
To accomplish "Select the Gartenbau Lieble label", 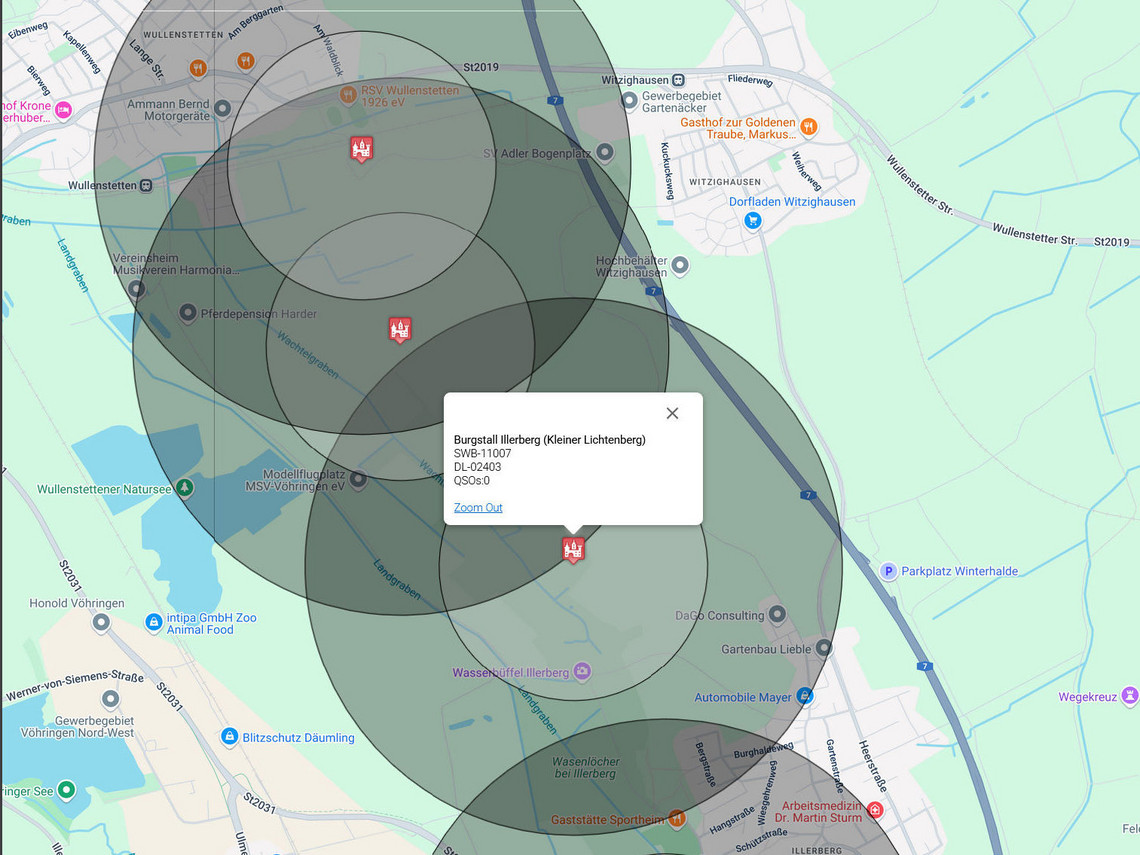I will point(766,649).
